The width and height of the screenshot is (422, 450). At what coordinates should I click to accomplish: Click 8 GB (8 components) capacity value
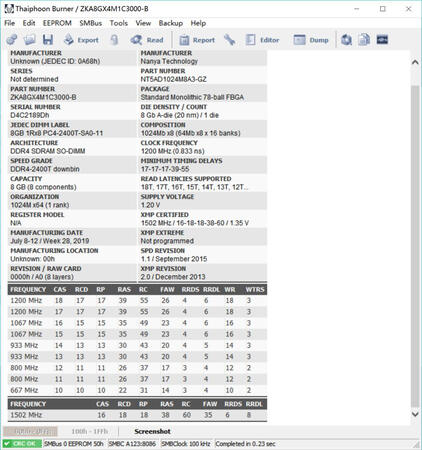tap(43, 187)
